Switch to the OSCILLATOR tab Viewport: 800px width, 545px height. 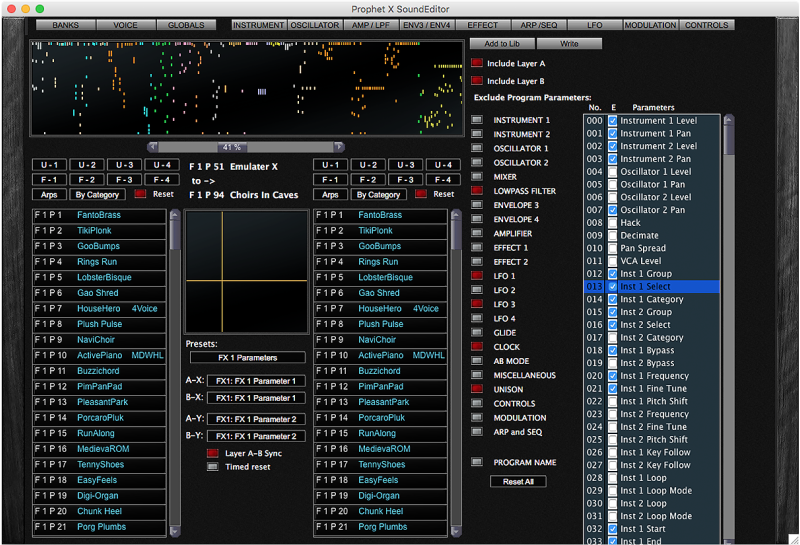coord(315,25)
